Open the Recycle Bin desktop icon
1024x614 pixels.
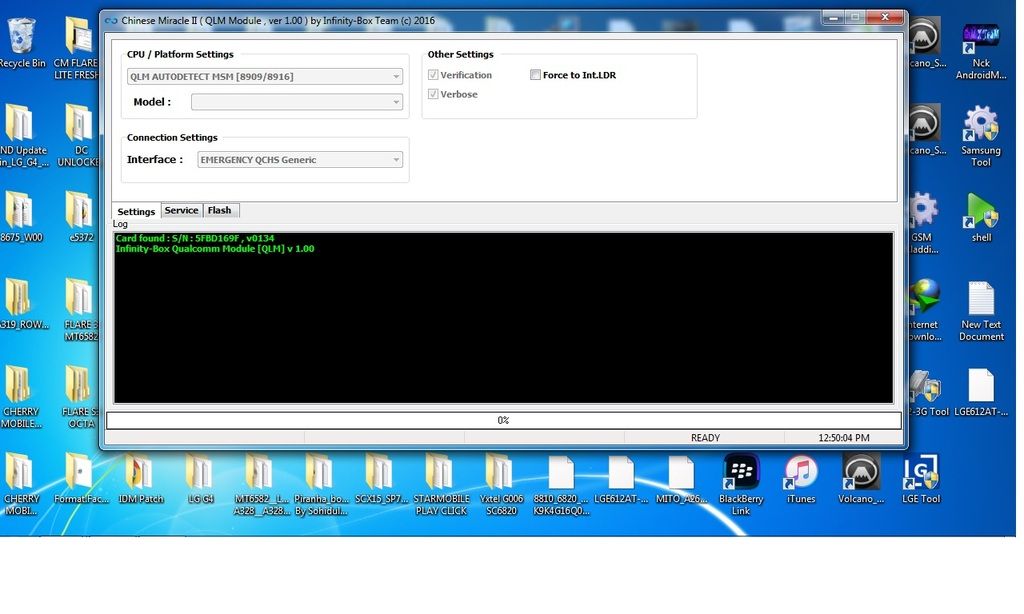(22, 42)
